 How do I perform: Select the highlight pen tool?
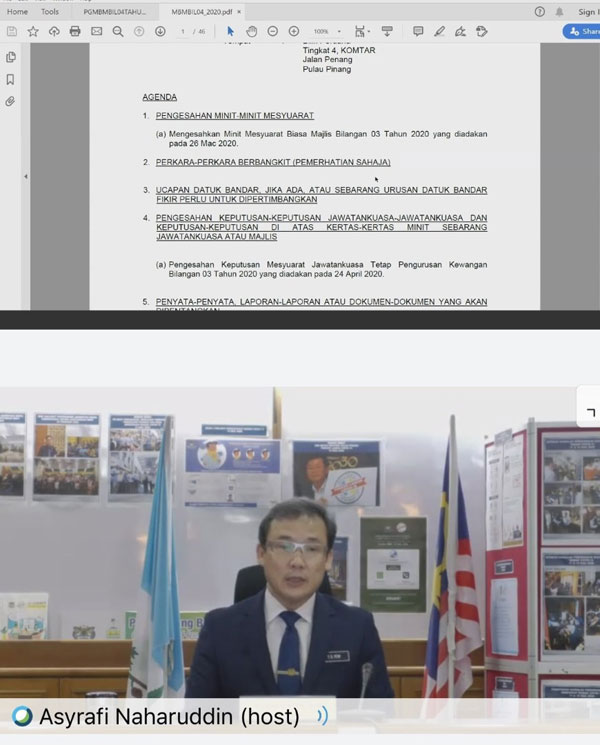(439, 31)
